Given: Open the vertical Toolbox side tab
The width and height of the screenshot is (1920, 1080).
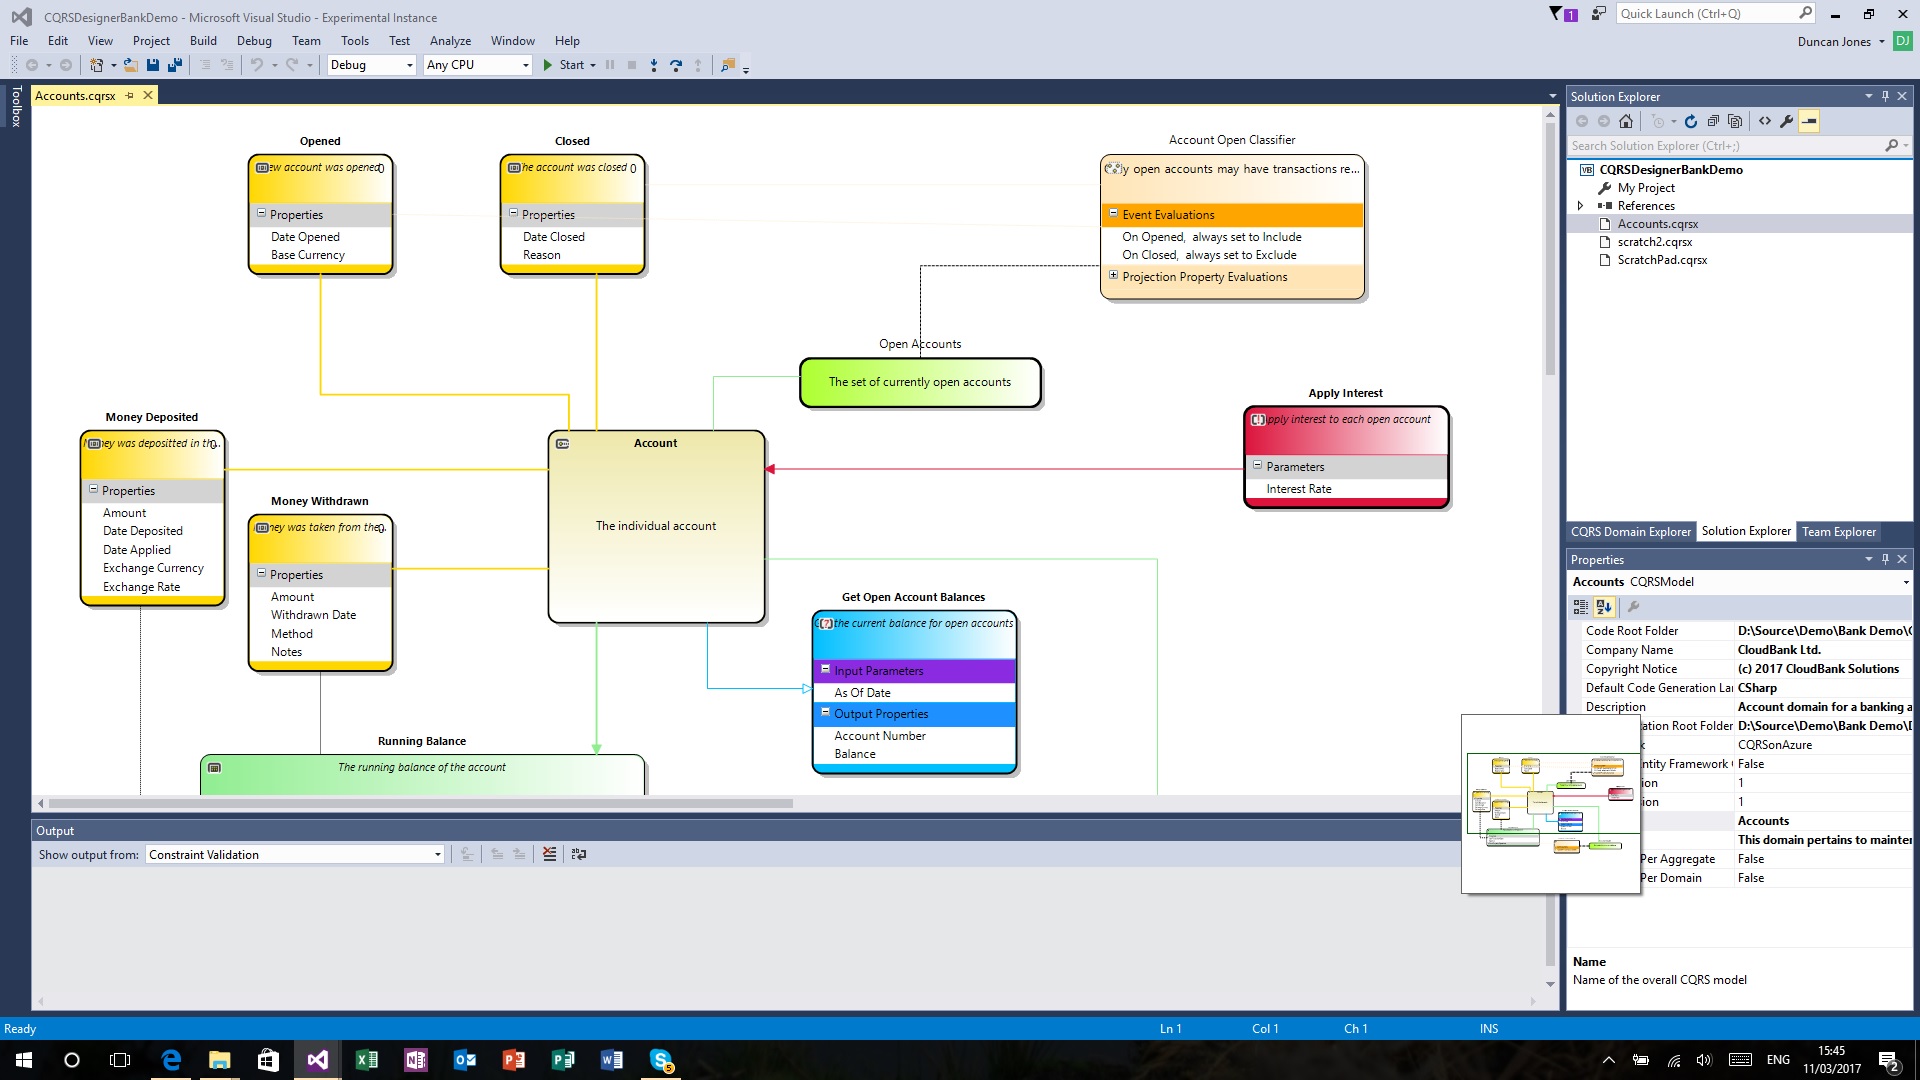Looking at the screenshot, I should pyautogui.click(x=16, y=106).
